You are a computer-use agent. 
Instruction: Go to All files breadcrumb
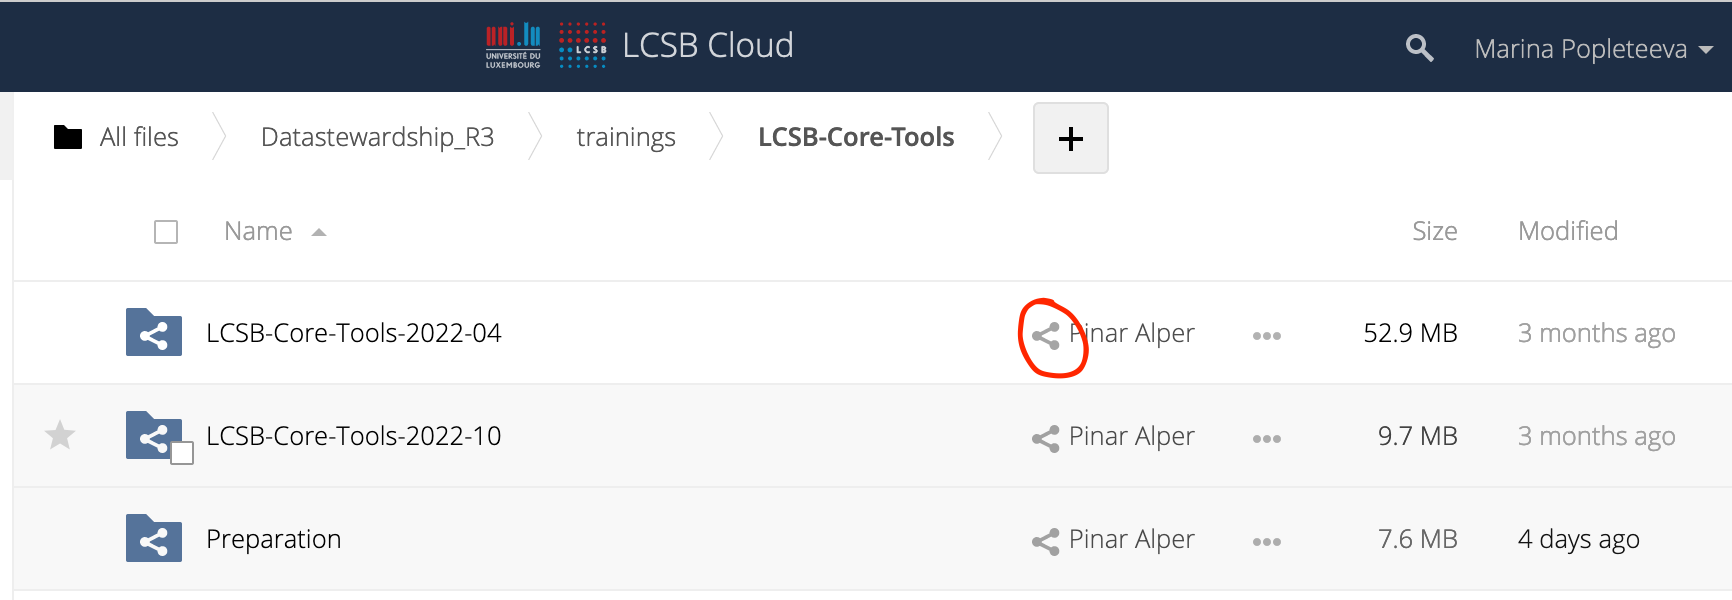click(138, 137)
